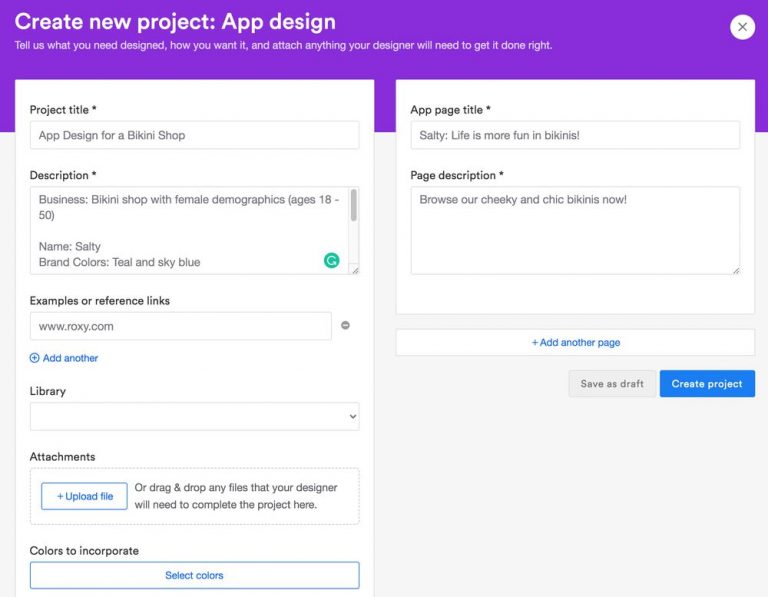Click inside the Description text area
This screenshot has height=597, width=768.
[x=180, y=230]
